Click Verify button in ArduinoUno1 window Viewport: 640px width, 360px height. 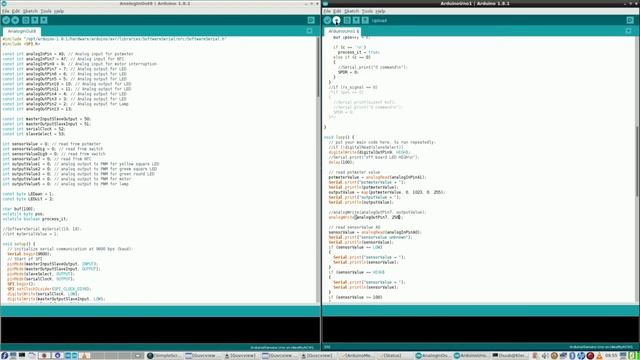pyautogui.click(x=327, y=20)
